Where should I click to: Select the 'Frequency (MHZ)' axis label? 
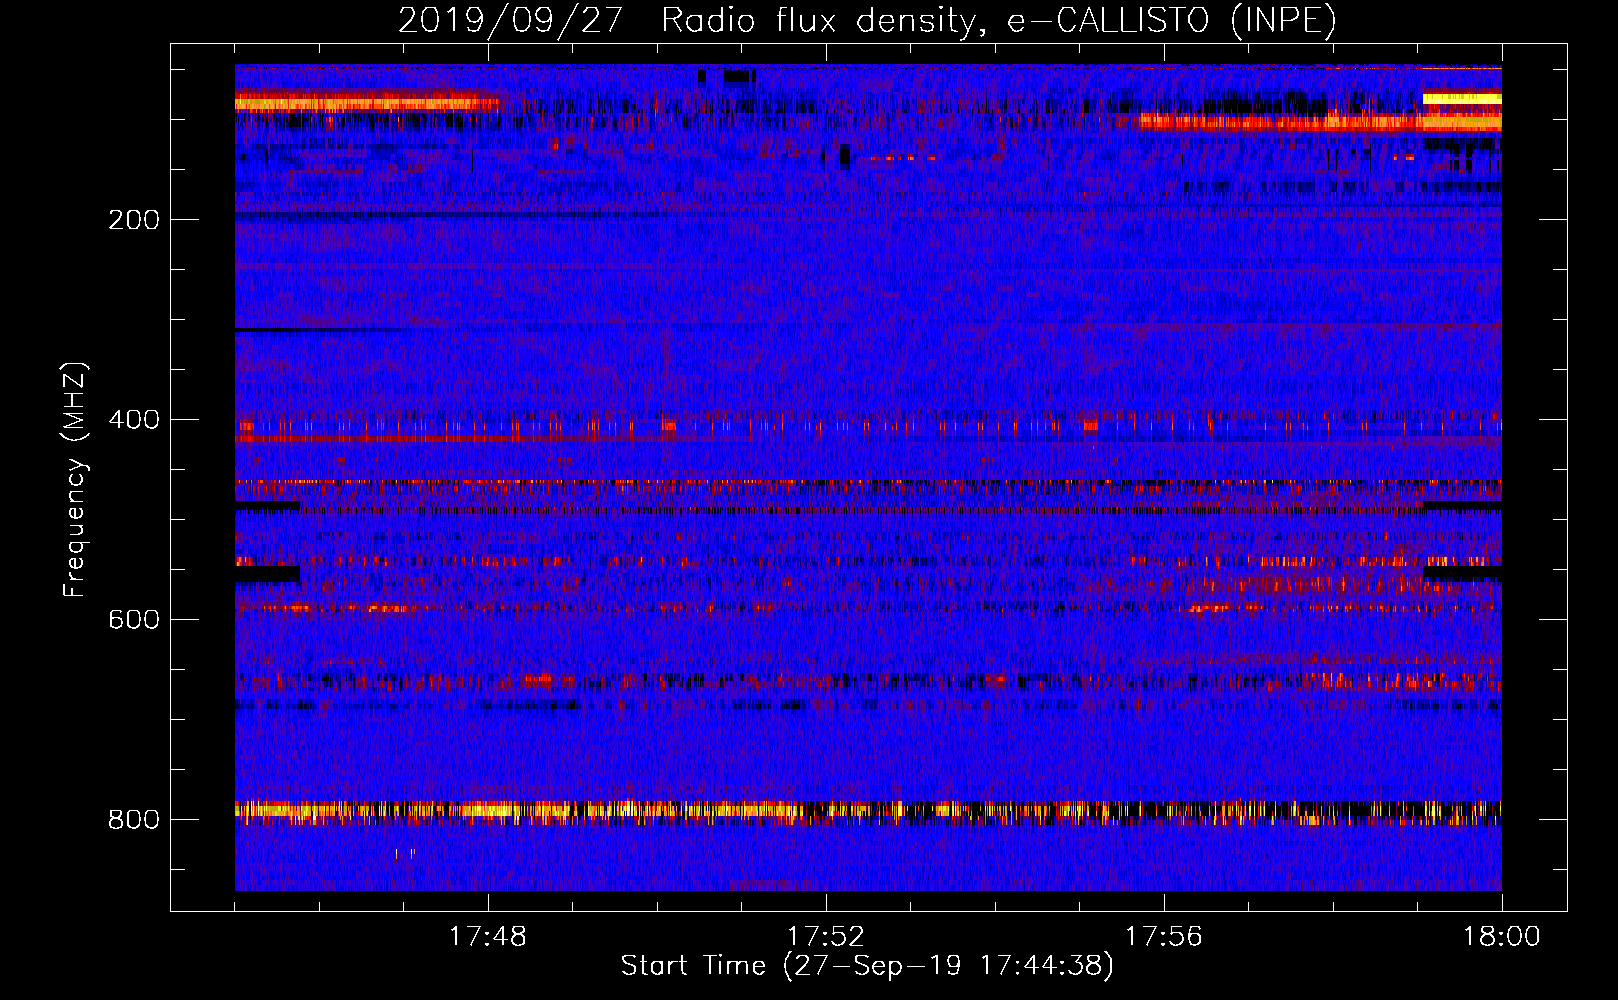pyautogui.click(x=75, y=479)
